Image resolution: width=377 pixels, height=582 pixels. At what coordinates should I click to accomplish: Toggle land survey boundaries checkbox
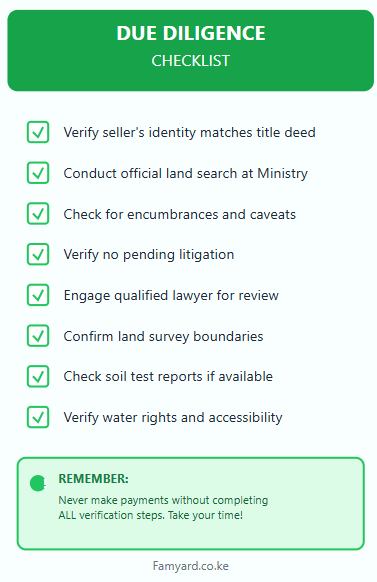tap(38, 336)
